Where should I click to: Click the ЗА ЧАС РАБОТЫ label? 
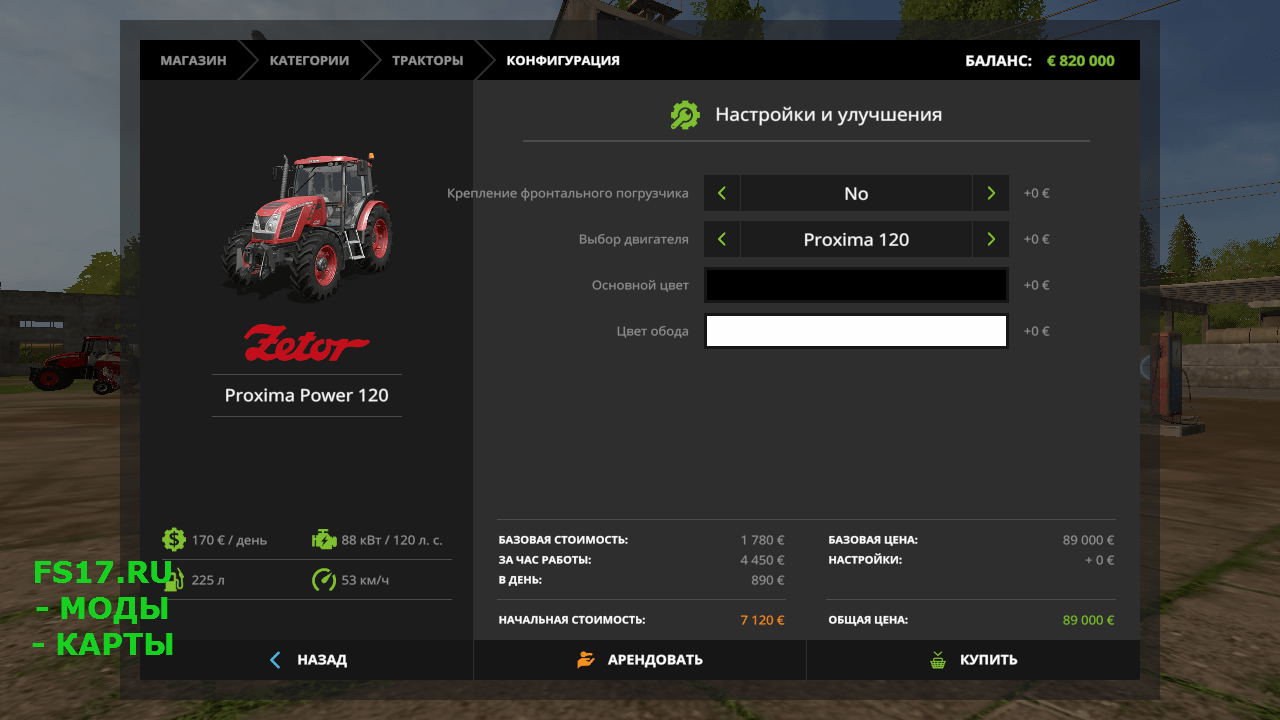pos(545,560)
